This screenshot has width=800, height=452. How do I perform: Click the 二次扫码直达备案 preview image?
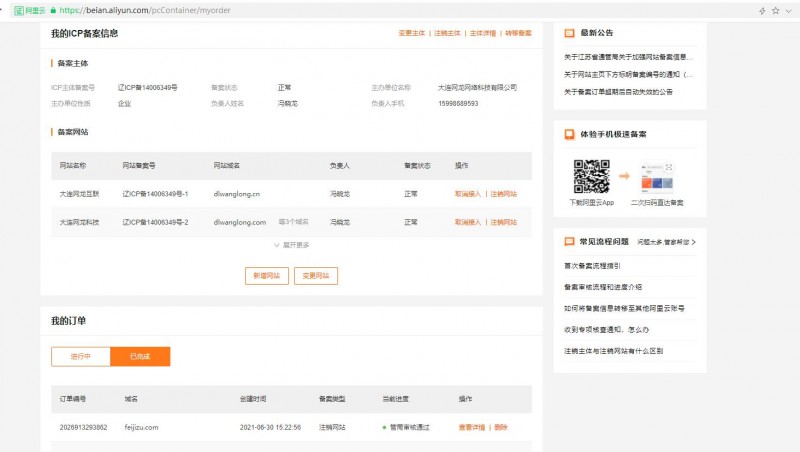pos(656,177)
